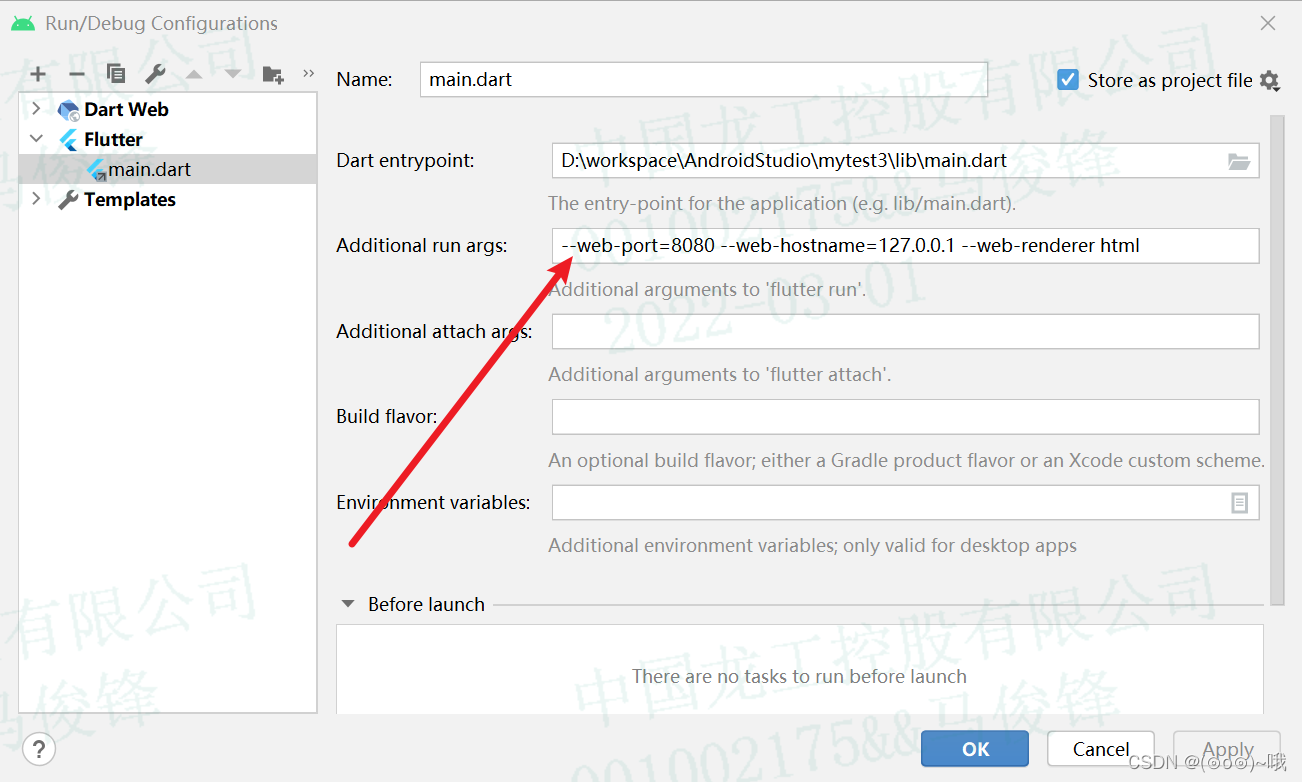Close the Run/Debug Configurations dialog
The width and height of the screenshot is (1302, 782).
click(1268, 23)
